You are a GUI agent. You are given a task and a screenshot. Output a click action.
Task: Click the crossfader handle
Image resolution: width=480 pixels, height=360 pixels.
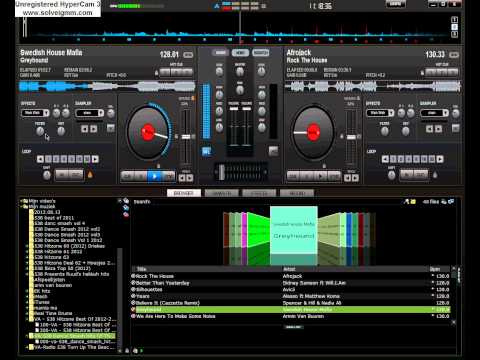[221, 172]
